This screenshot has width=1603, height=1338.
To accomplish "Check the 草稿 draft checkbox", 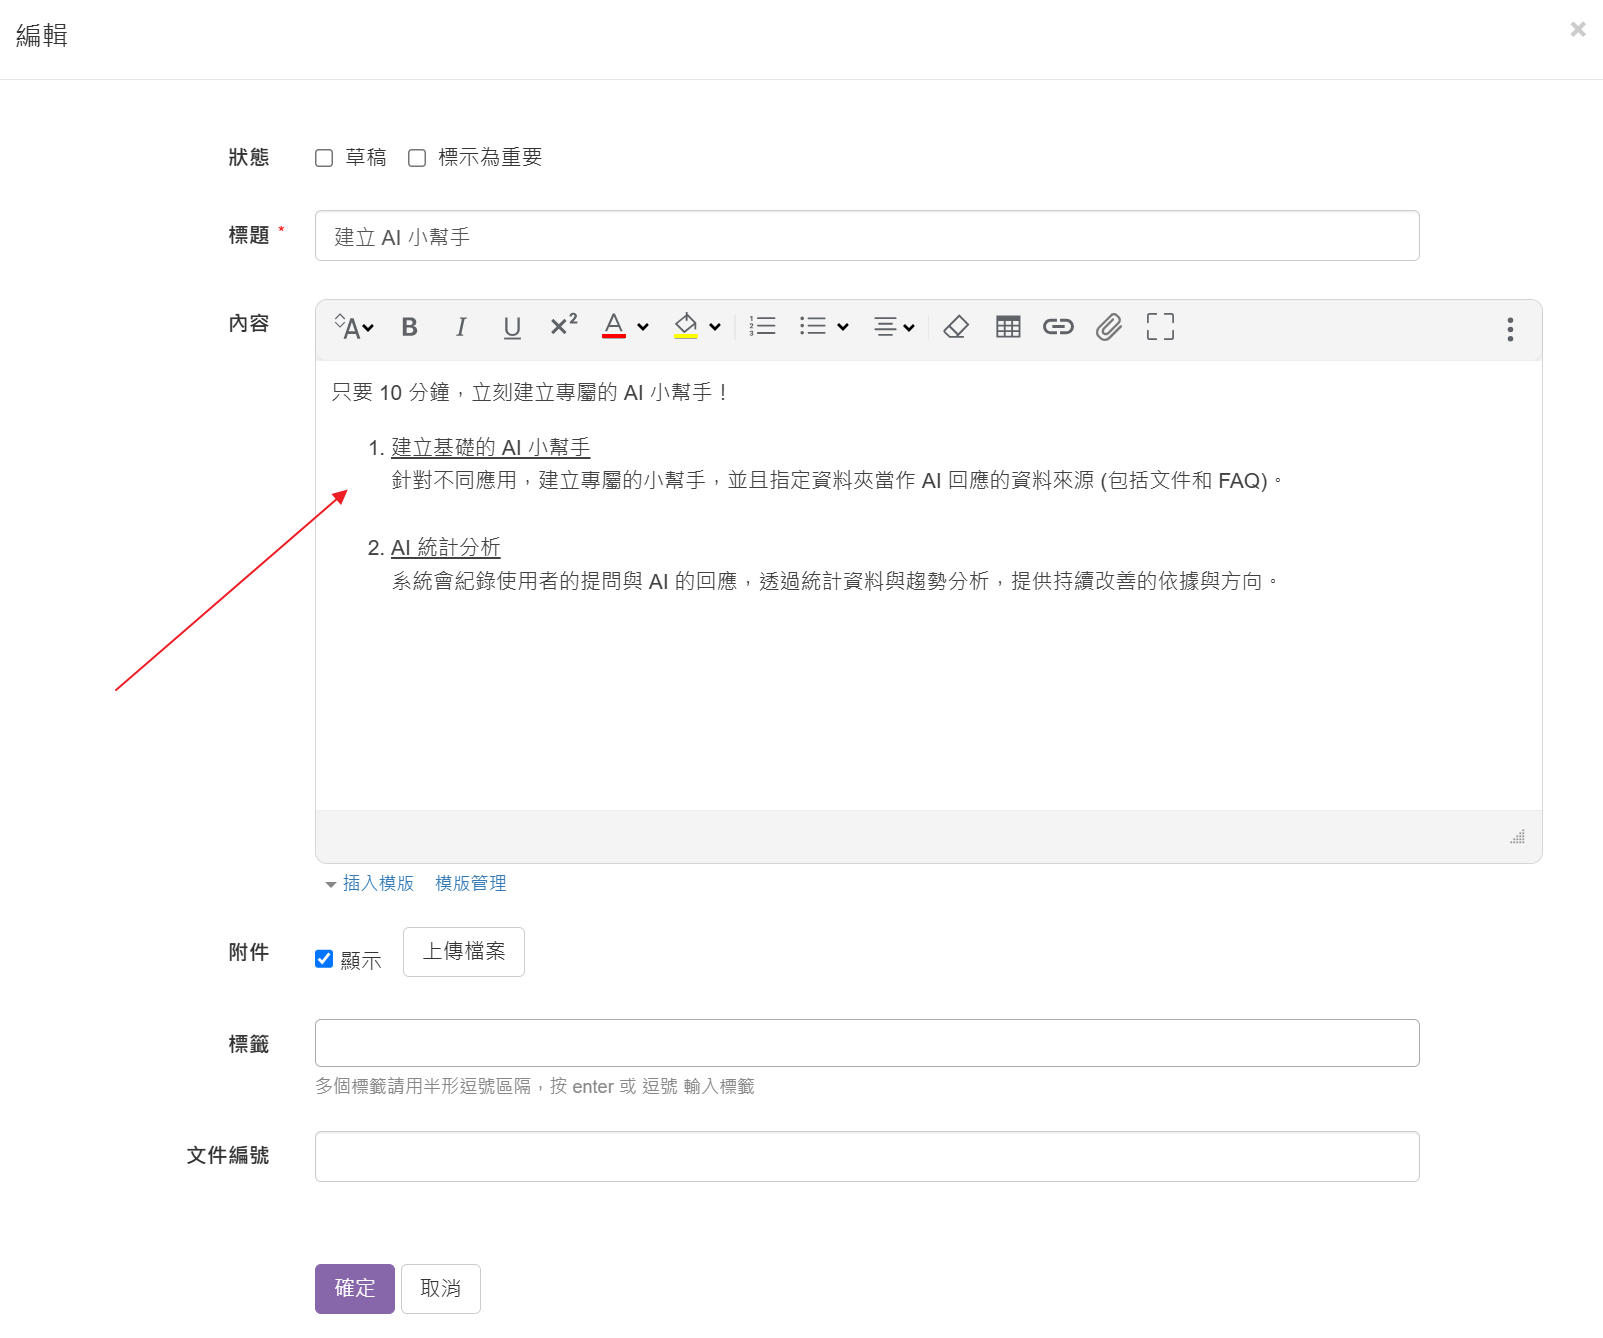I will (324, 158).
